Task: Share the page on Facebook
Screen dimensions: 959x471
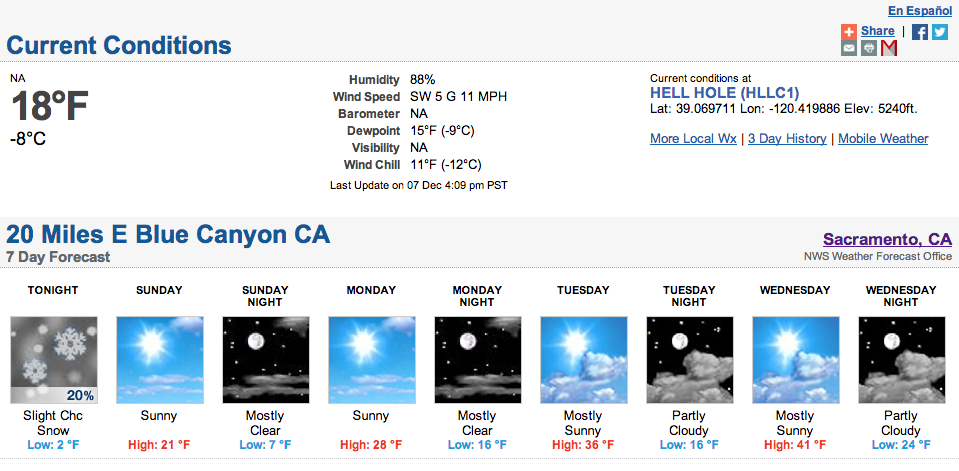Action: [x=919, y=32]
